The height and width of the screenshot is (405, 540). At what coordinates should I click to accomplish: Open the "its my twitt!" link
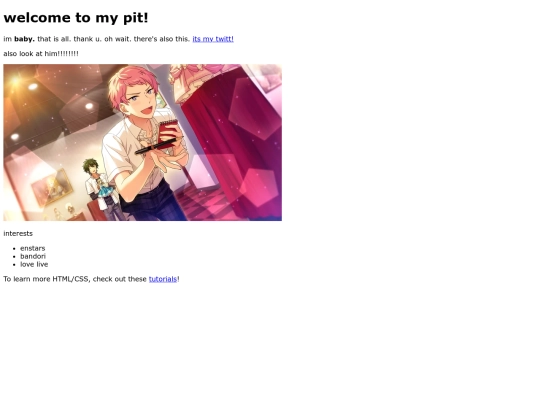click(x=213, y=39)
